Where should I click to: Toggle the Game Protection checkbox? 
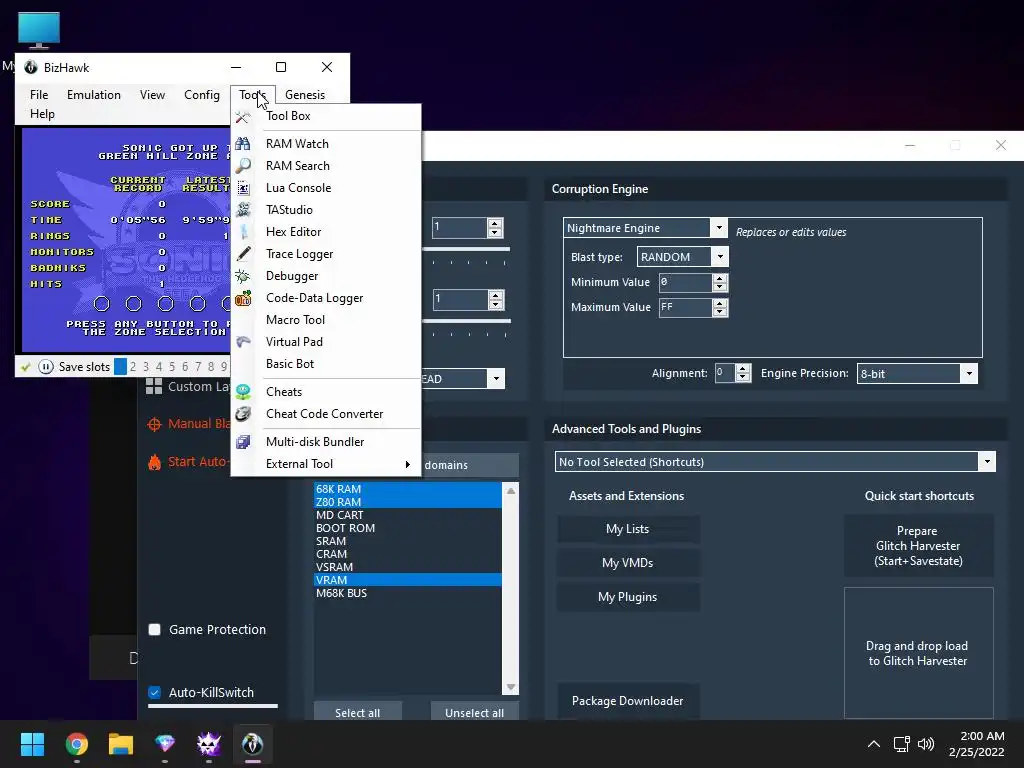pyautogui.click(x=155, y=630)
